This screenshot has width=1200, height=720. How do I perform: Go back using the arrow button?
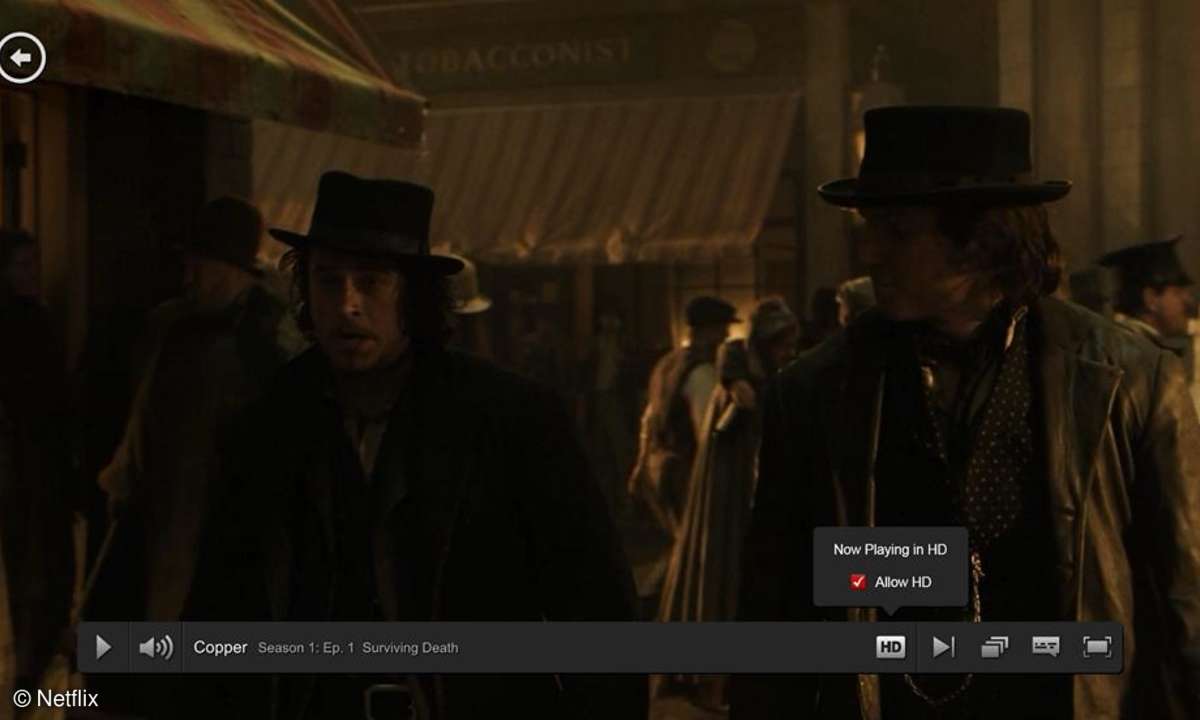[21, 59]
